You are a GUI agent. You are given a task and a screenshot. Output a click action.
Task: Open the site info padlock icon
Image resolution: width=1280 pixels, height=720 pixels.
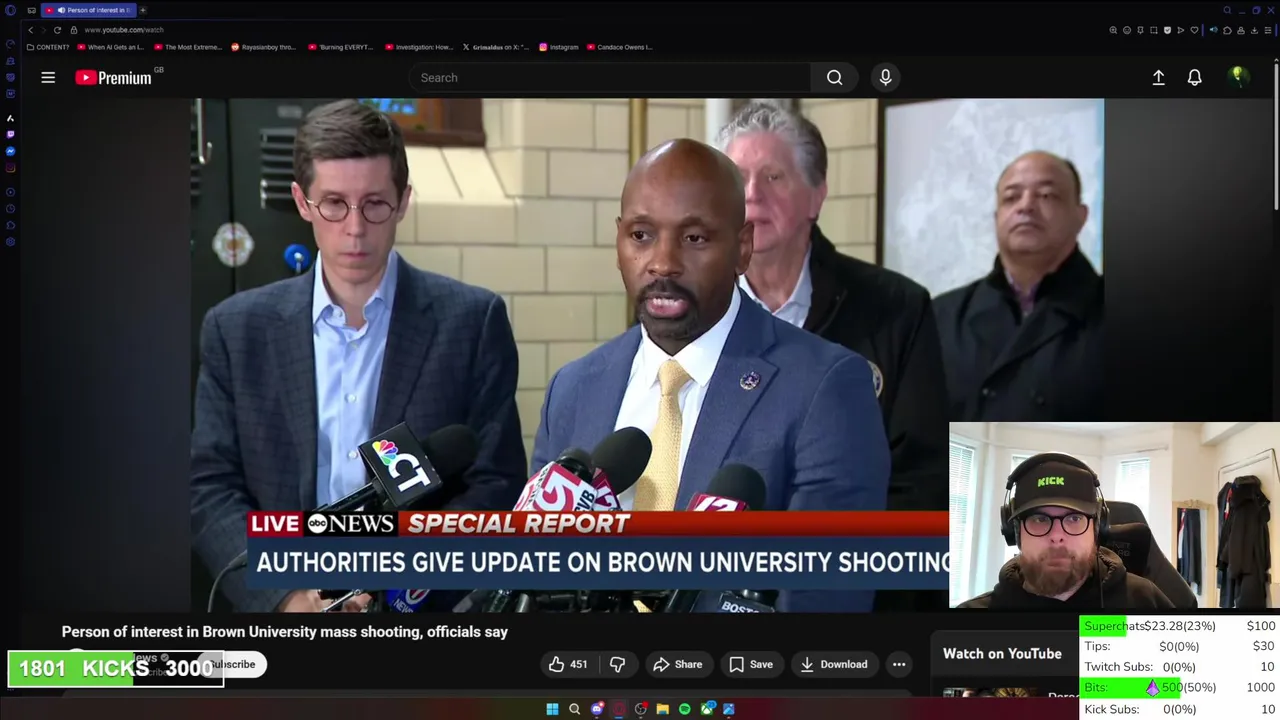[73, 30]
